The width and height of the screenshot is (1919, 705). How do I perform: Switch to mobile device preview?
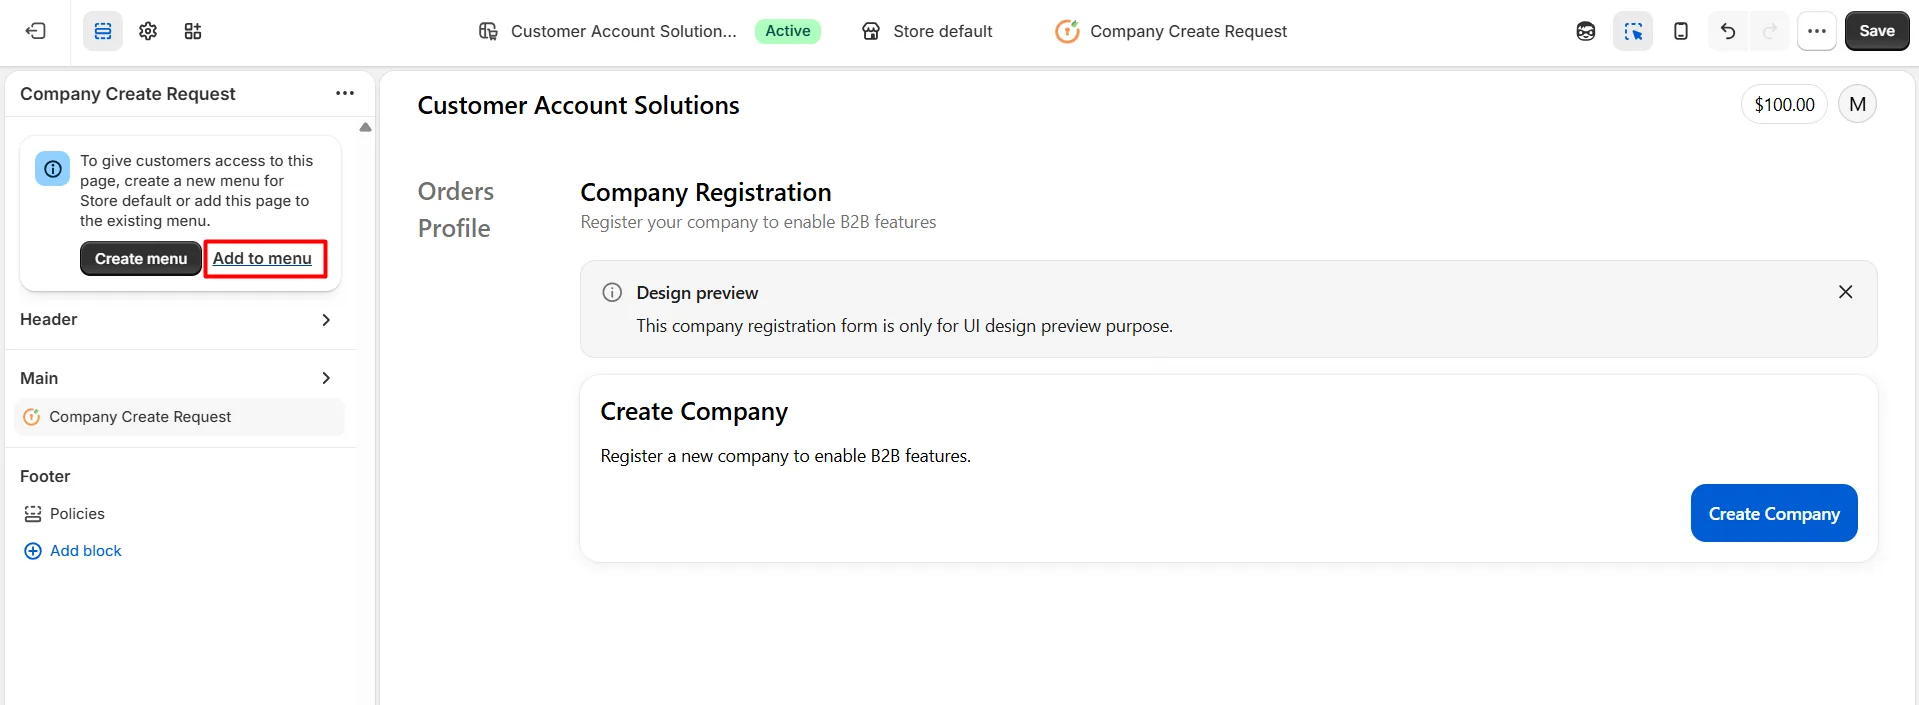tap(1681, 31)
